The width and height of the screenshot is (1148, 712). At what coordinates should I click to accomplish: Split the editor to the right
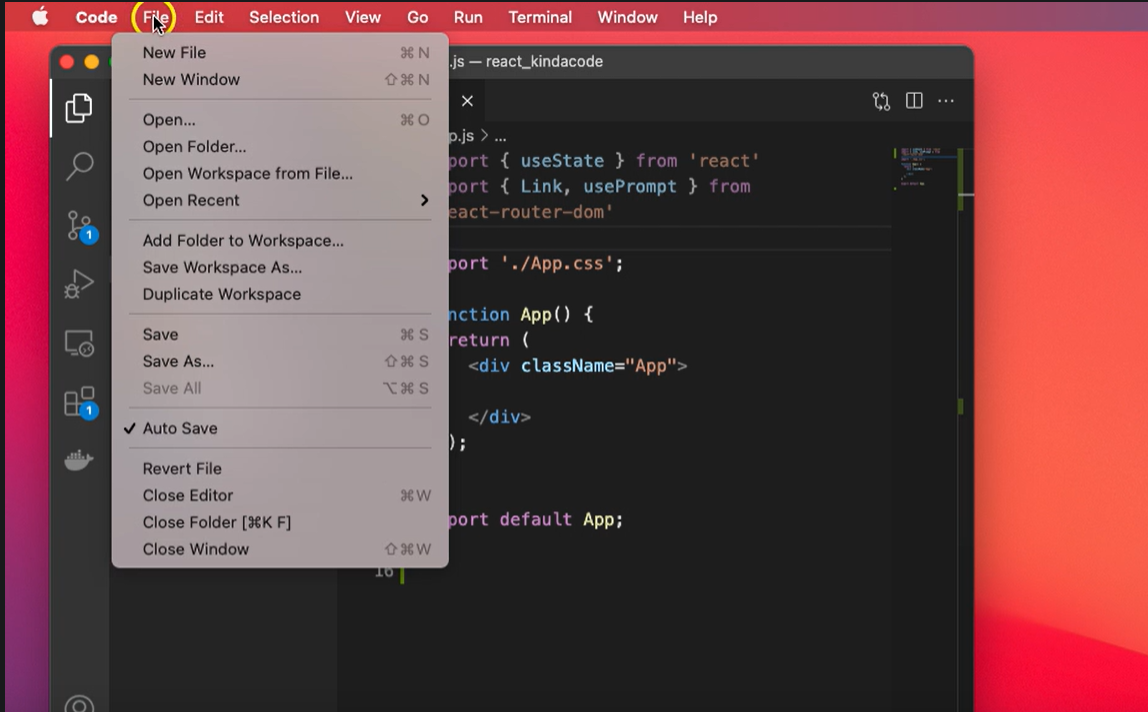tap(914, 100)
